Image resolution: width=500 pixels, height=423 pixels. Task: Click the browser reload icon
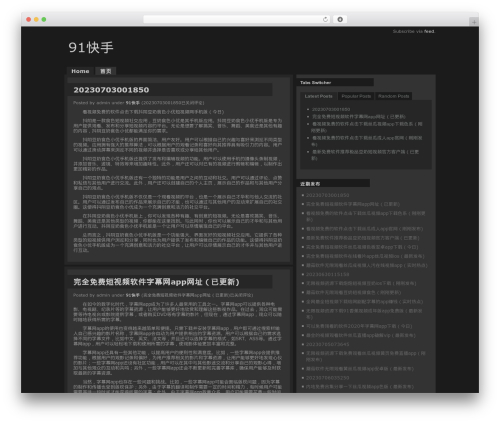[x=325, y=19]
